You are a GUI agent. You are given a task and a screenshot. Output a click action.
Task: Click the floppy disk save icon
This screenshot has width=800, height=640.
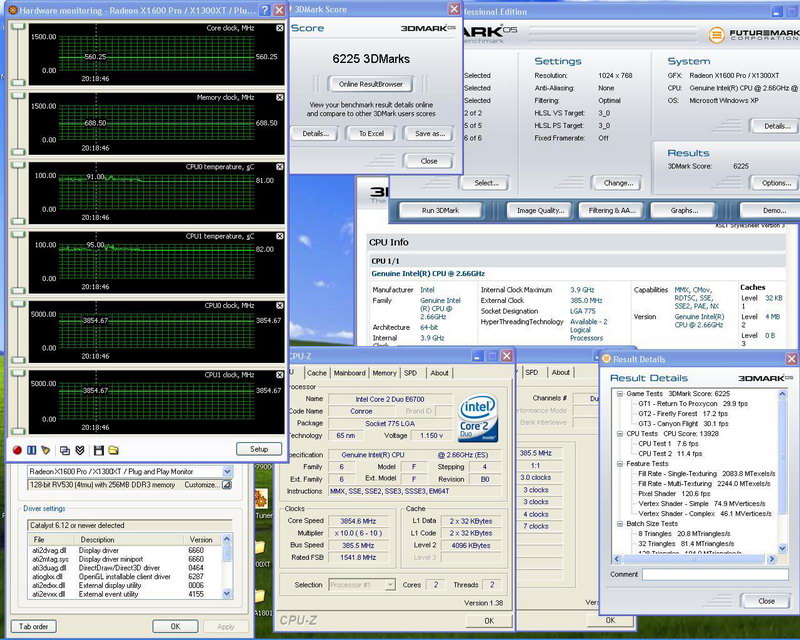[98, 450]
